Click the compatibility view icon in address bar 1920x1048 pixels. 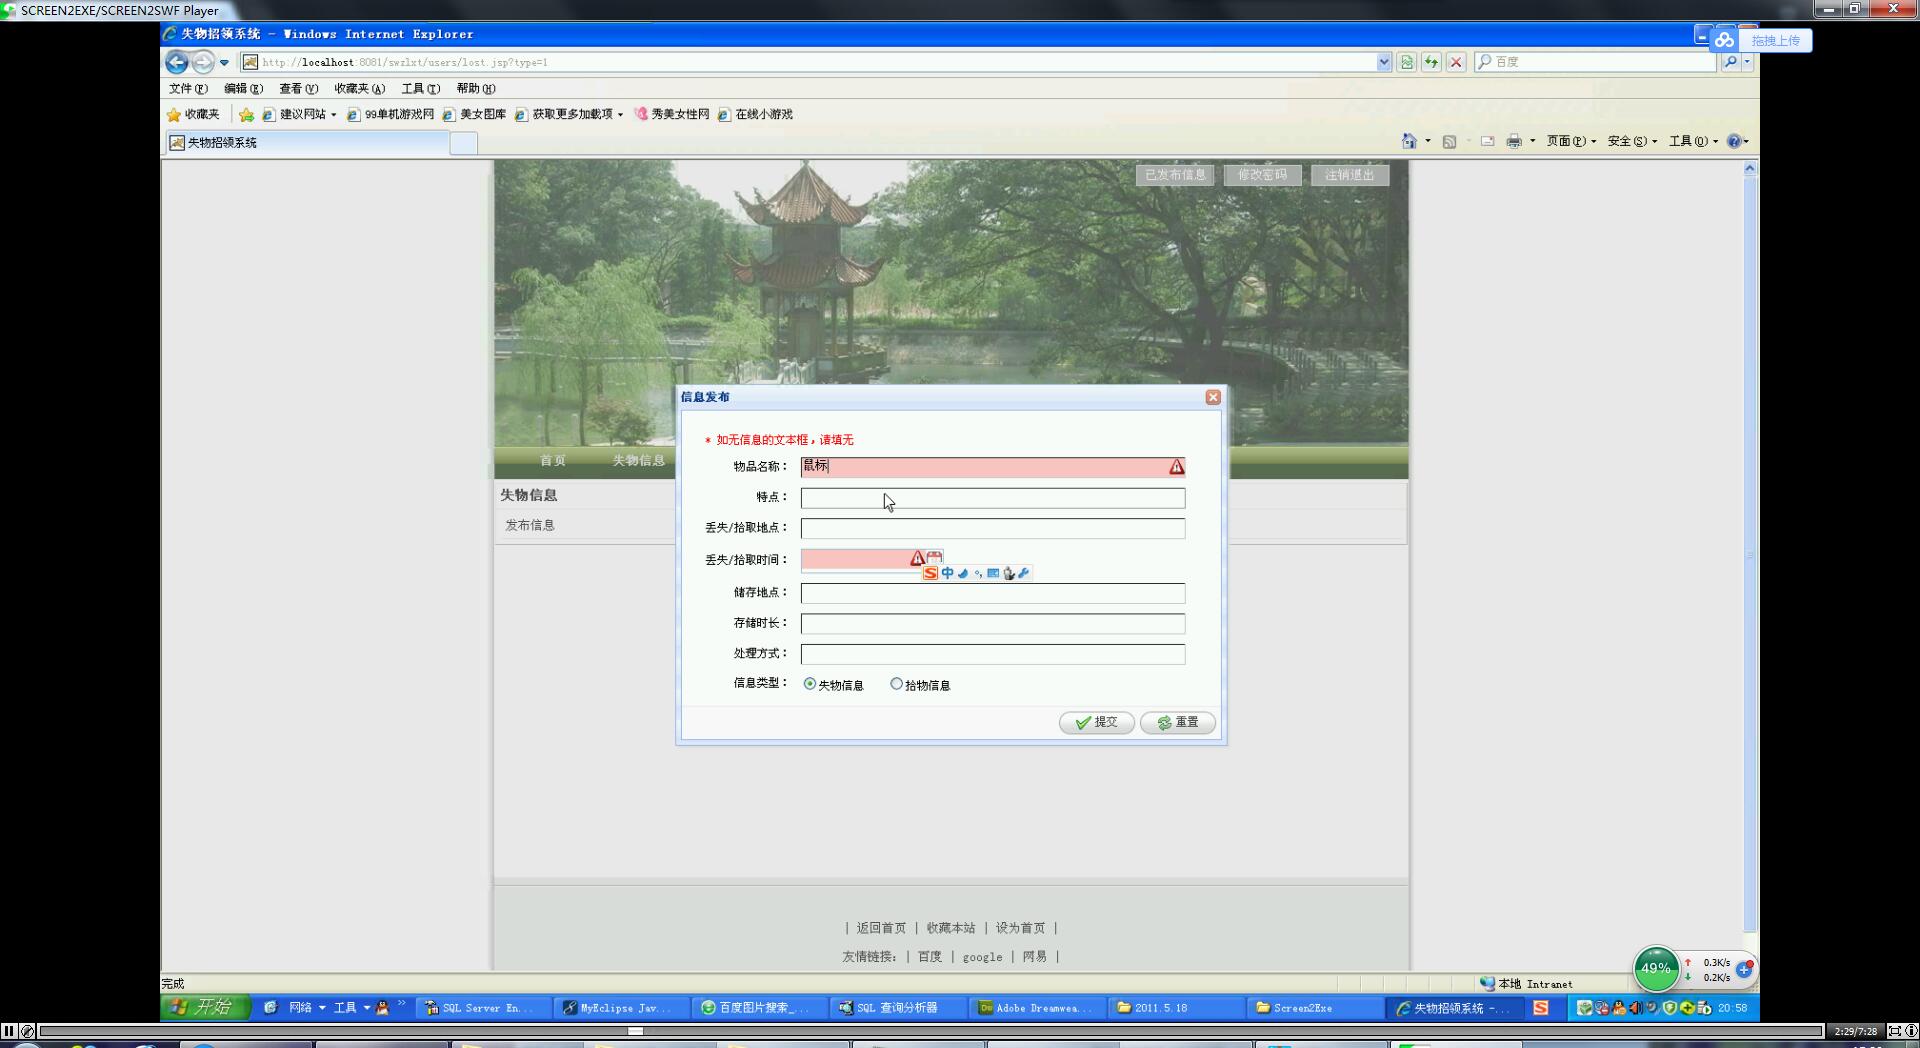pos(1407,62)
